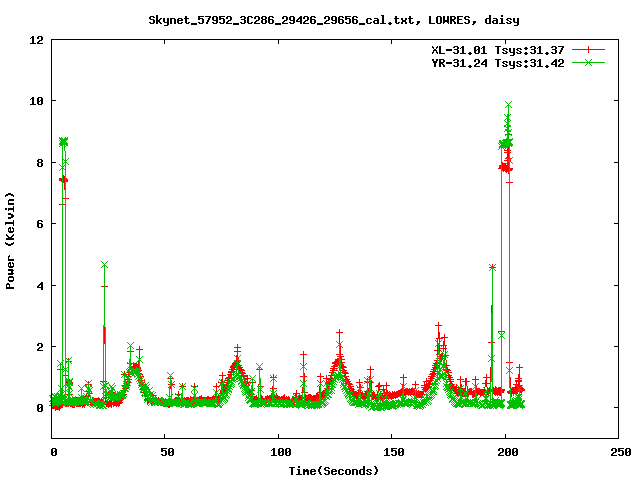Image resolution: width=640 pixels, height=480 pixels.
Task: Click the y-axis tick label 6
Action: click(x=40, y=224)
